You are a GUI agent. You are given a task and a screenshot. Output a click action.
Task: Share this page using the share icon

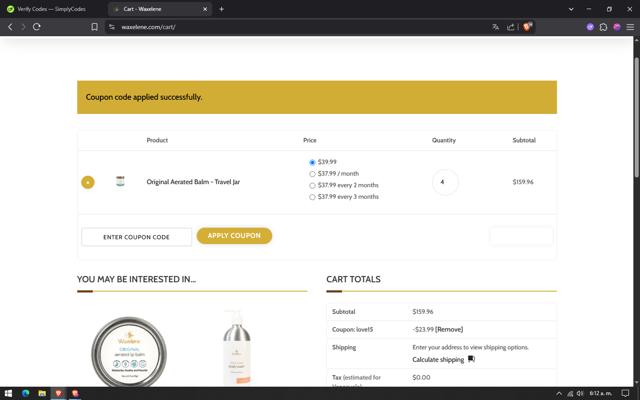pos(510,27)
